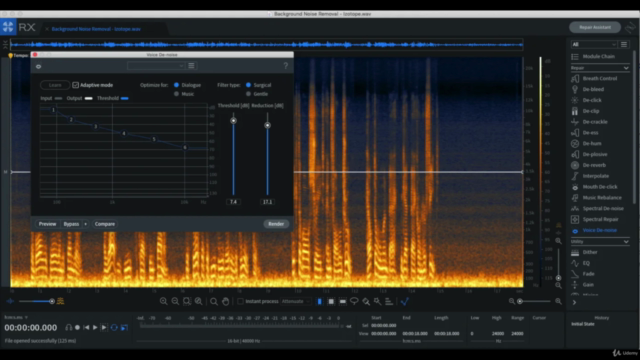The image size is (640, 360).
Task: Select the grab hand tool
Action: [x=226, y=301]
